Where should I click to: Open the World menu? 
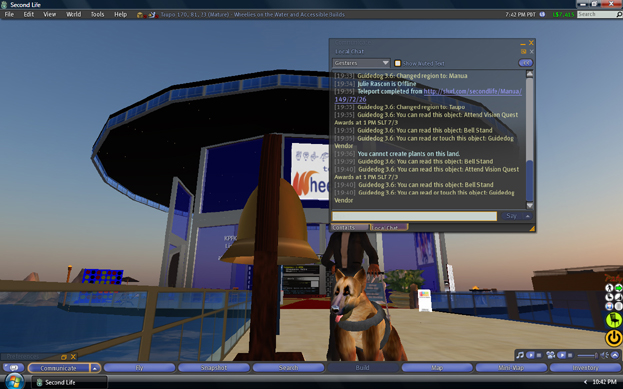(x=73, y=14)
